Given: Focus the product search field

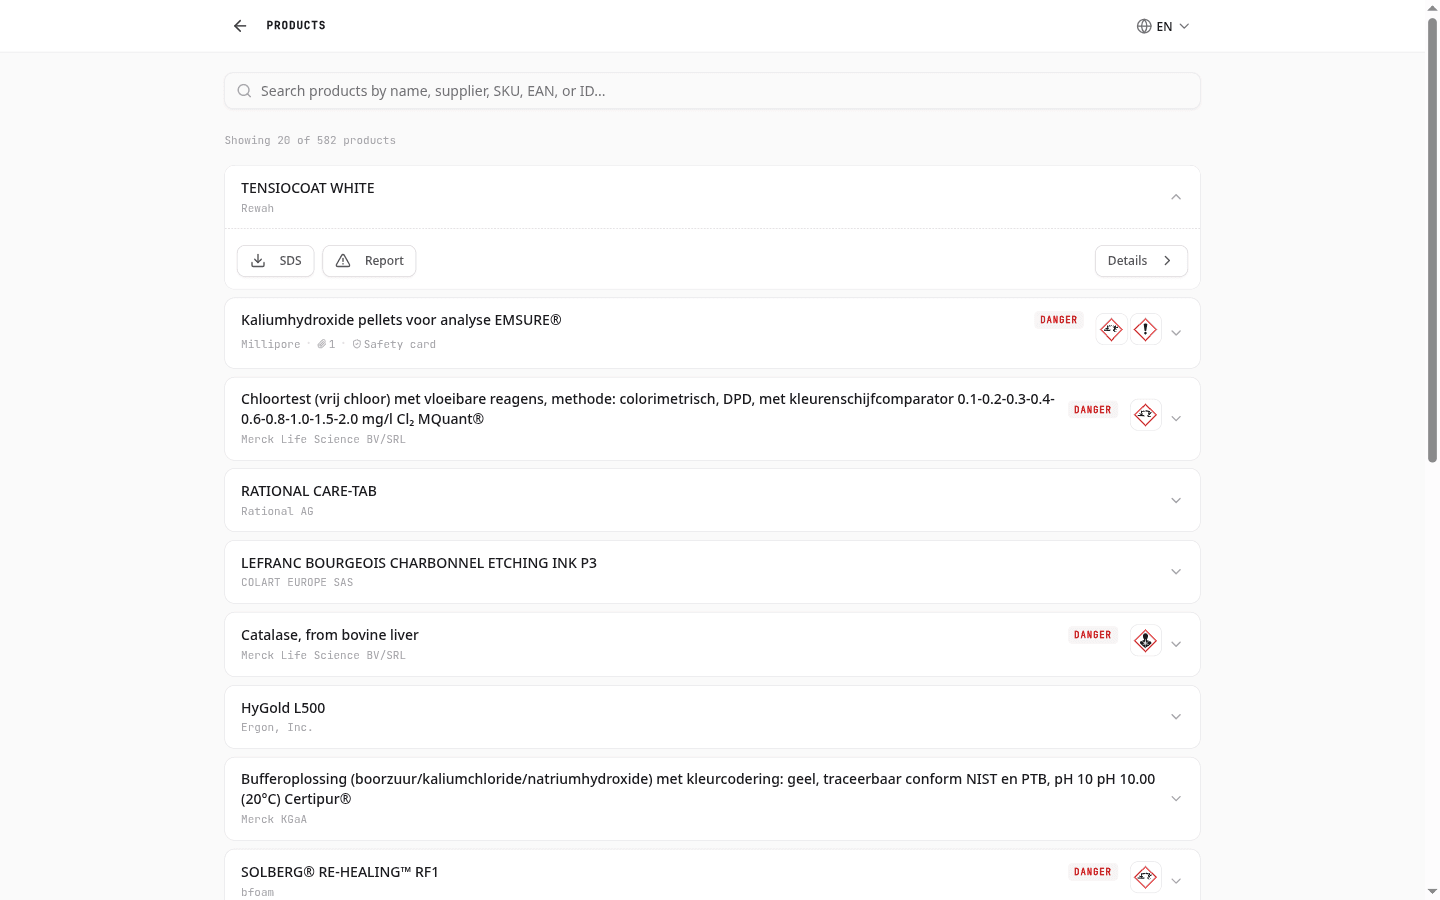Looking at the screenshot, I should click(x=712, y=91).
